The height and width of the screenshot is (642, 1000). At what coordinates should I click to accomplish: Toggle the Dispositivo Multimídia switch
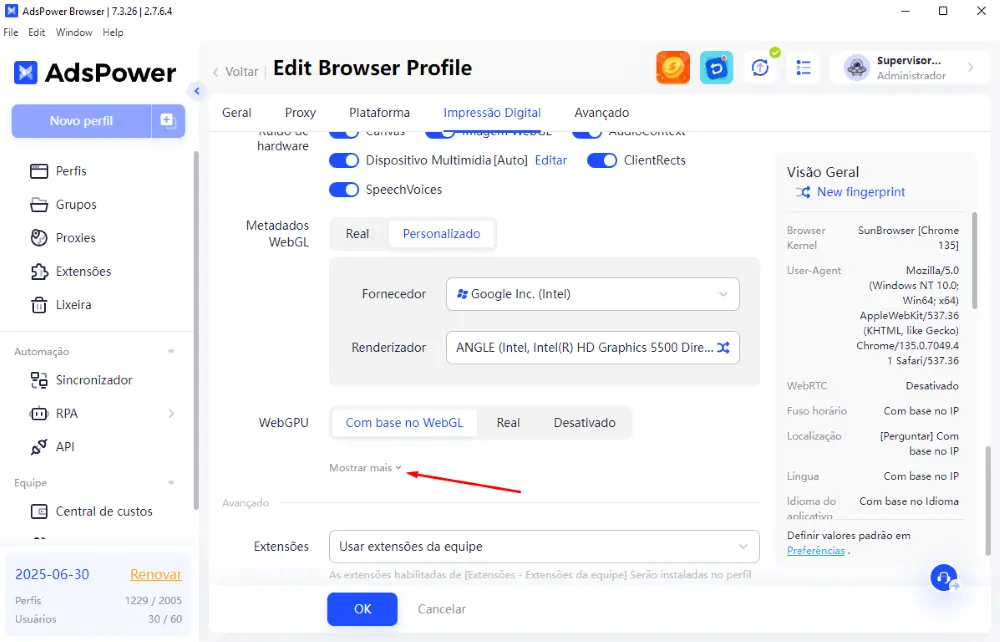point(344,161)
